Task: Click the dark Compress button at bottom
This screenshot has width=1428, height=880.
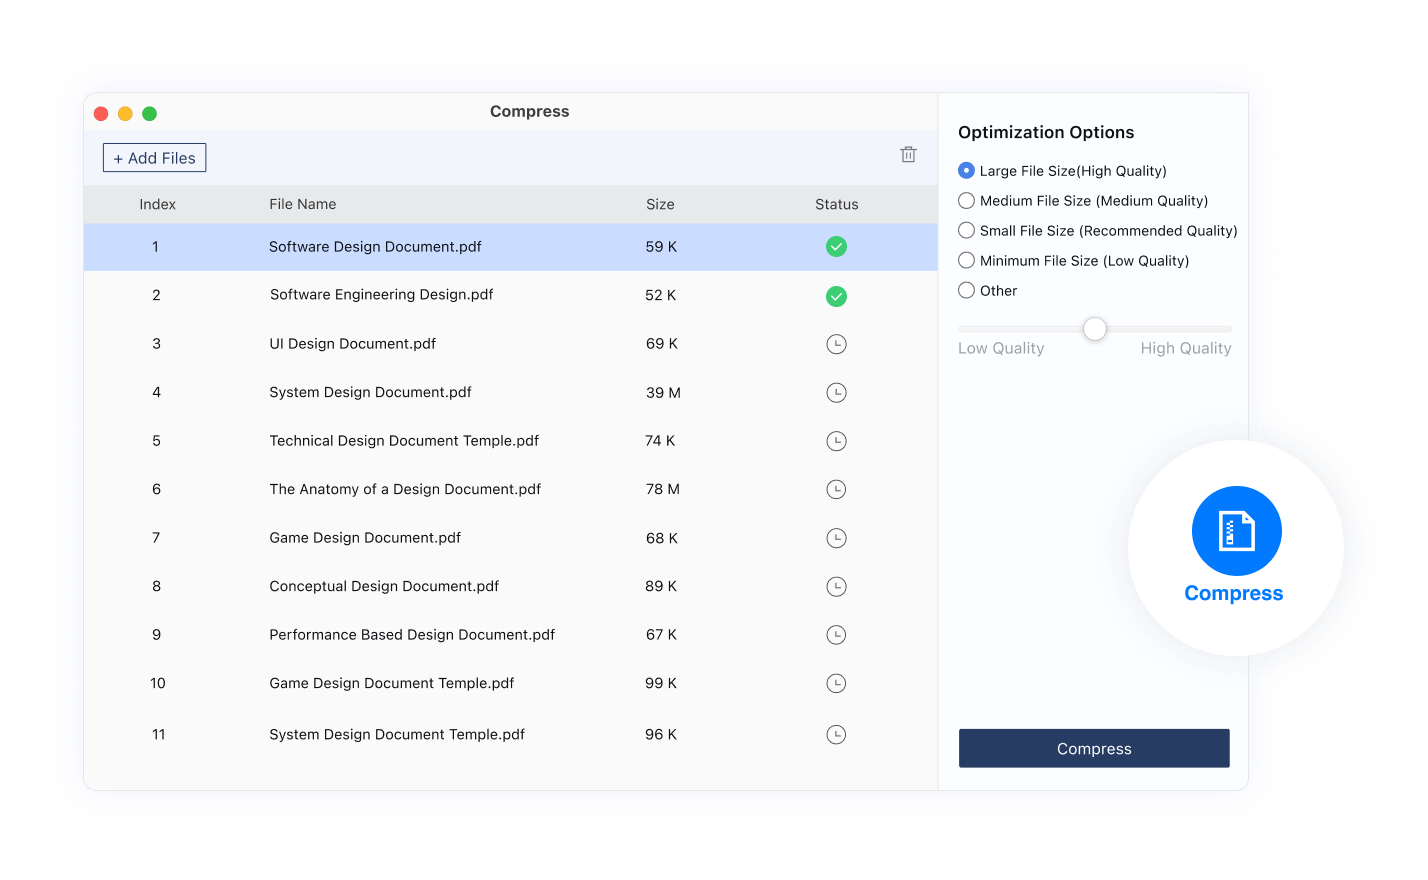Action: (x=1094, y=748)
